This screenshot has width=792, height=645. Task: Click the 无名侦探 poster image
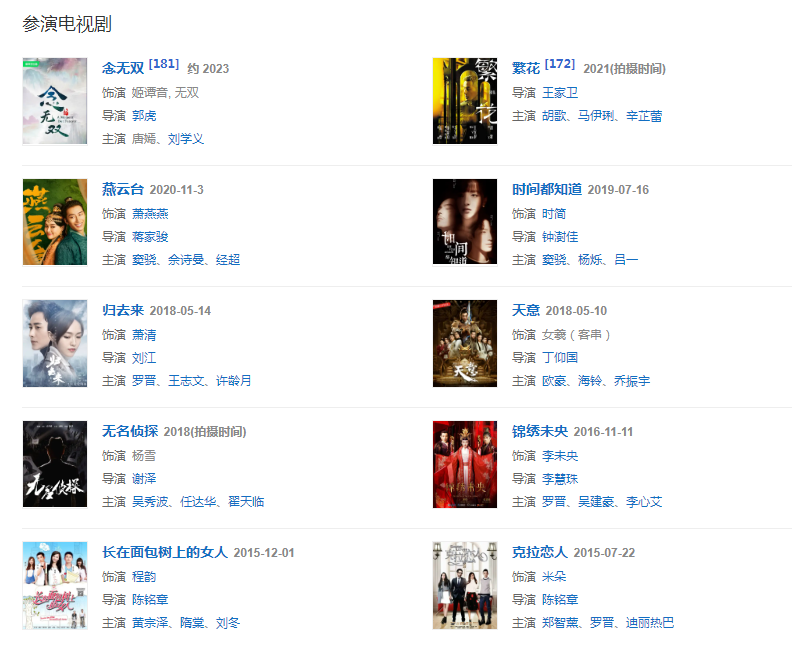(x=55, y=464)
